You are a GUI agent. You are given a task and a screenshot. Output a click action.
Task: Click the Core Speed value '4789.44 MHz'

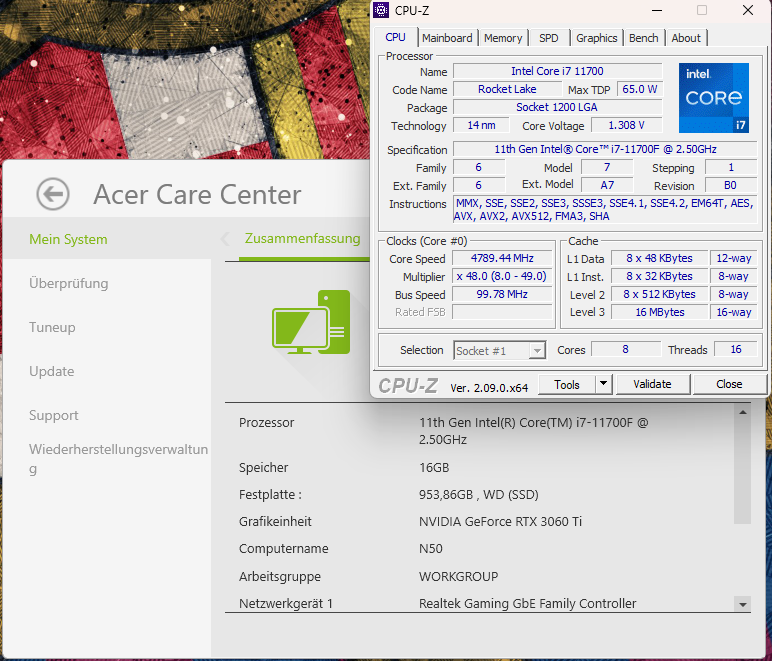[502, 258]
